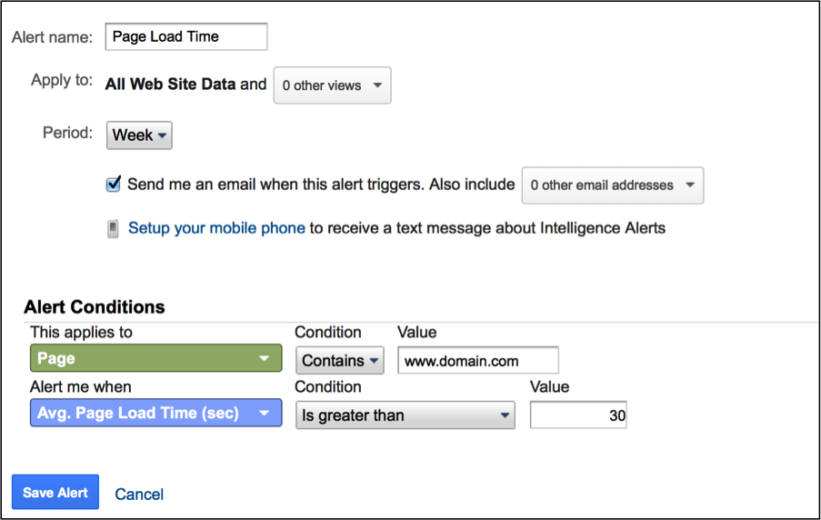Image resolution: width=821 pixels, height=520 pixels.
Task: Click the mobile phone icon
Action: tap(113, 229)
